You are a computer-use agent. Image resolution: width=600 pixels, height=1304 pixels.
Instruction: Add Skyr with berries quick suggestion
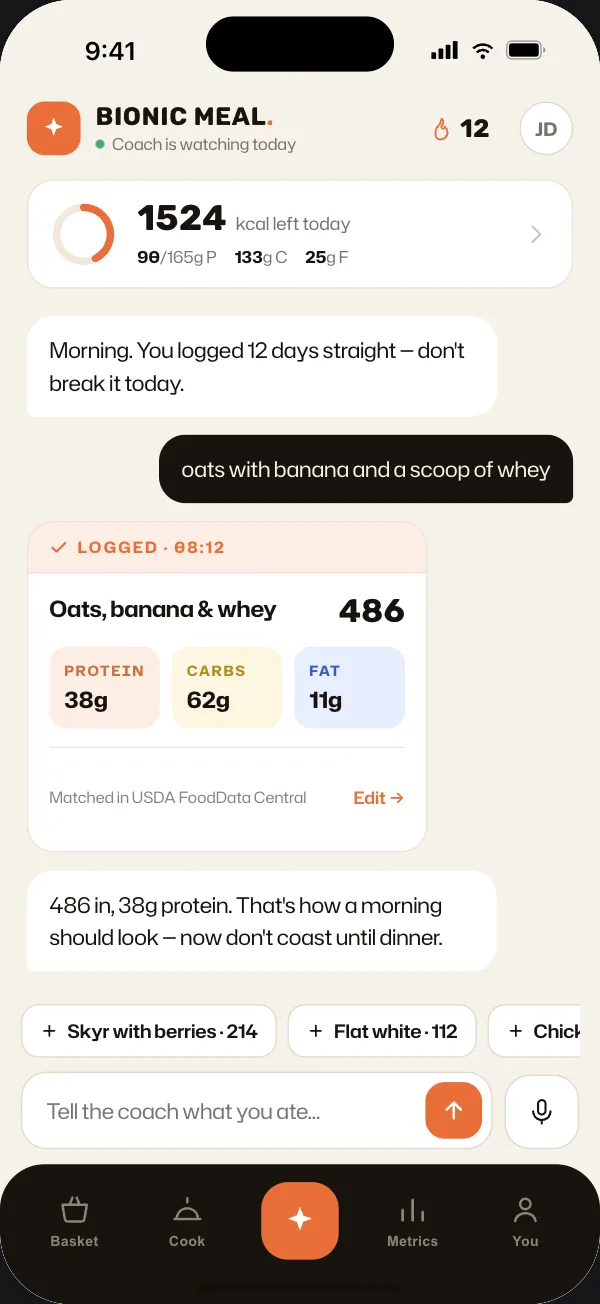149,1031
